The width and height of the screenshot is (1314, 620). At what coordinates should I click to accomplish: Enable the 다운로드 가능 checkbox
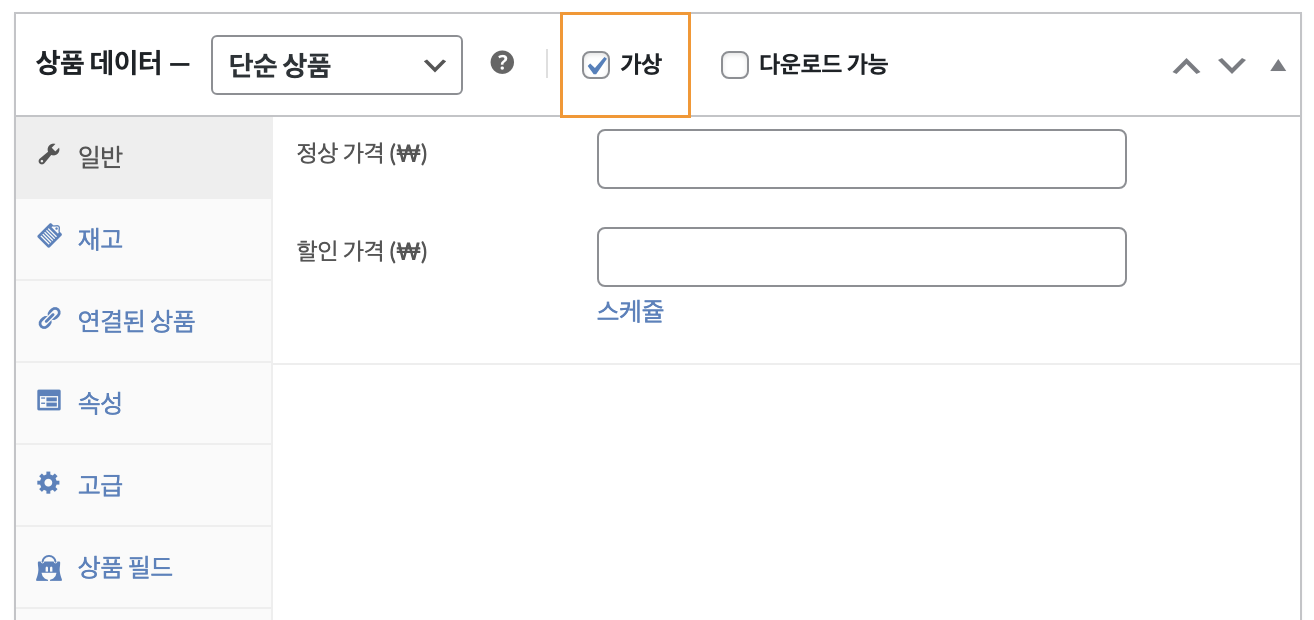[x=735, y=66]
